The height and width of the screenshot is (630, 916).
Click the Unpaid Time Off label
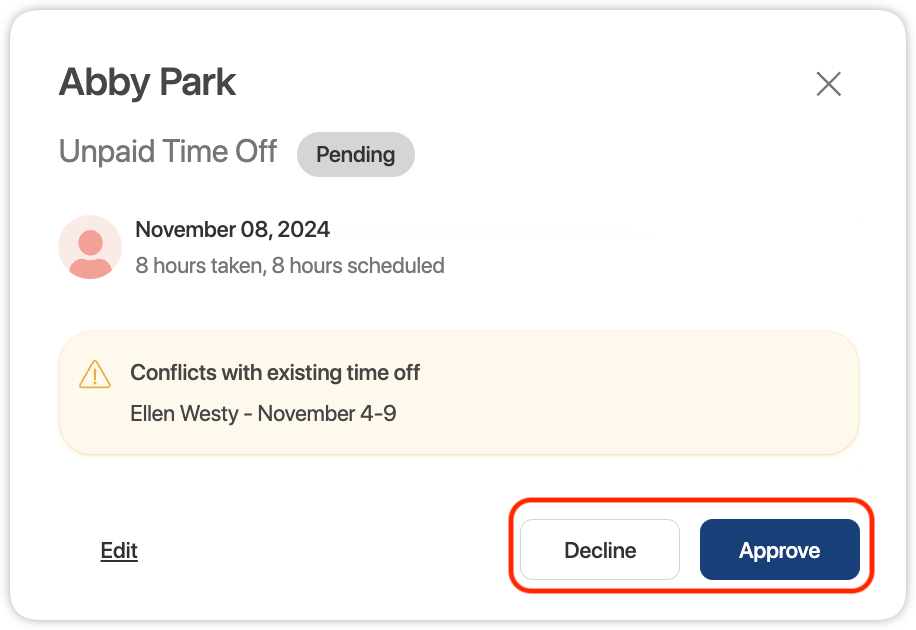tap(167, 152)
